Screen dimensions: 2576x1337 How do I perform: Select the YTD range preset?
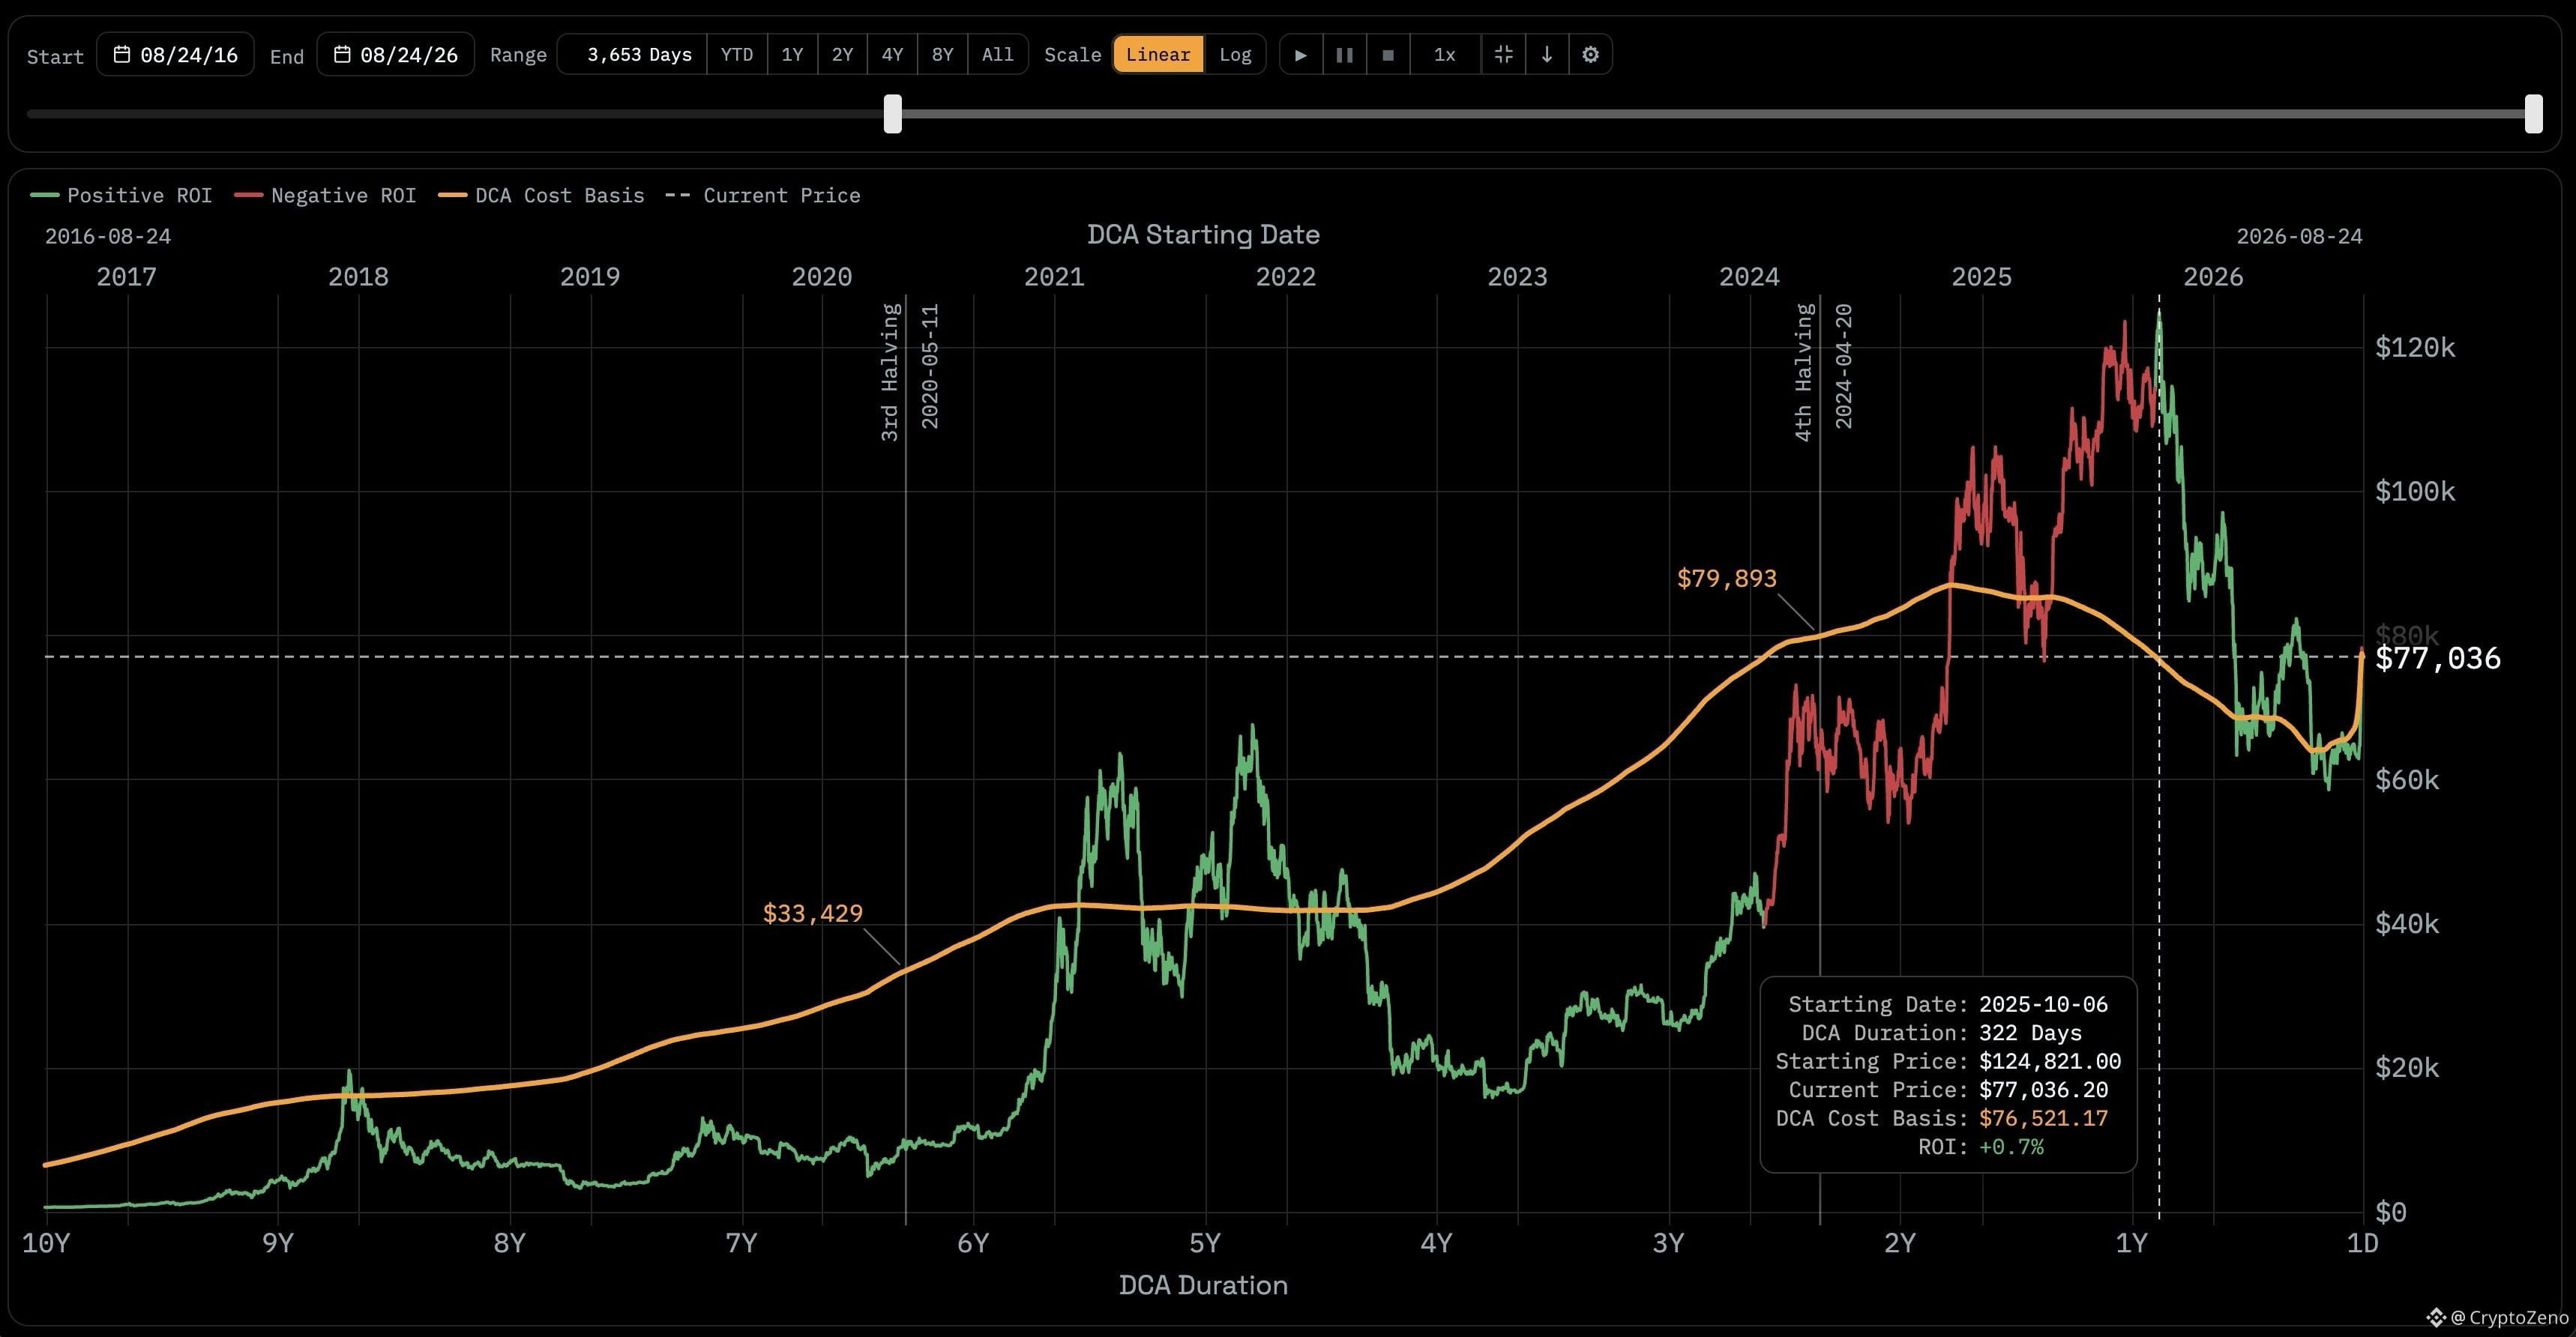[737, 54]
